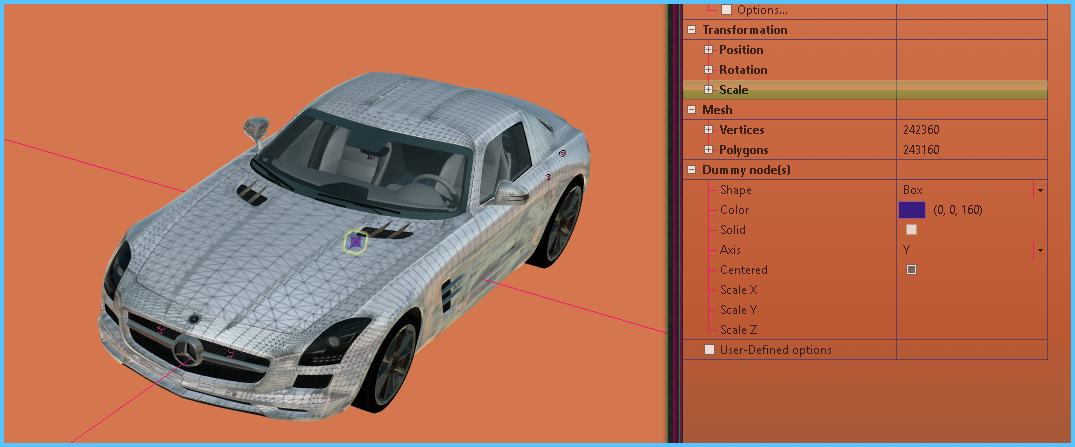Enable the Solid checkbox
The width and height of the screenshot is (1075, 447).
(911, 230)
